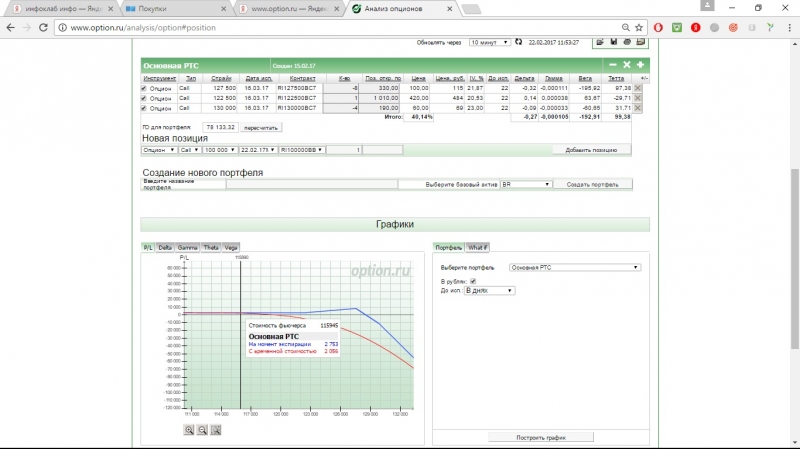Image resolution: width=800 pixels, height=449 pixels.
Task: Sort by the Страйк column header
Action: 221,79
